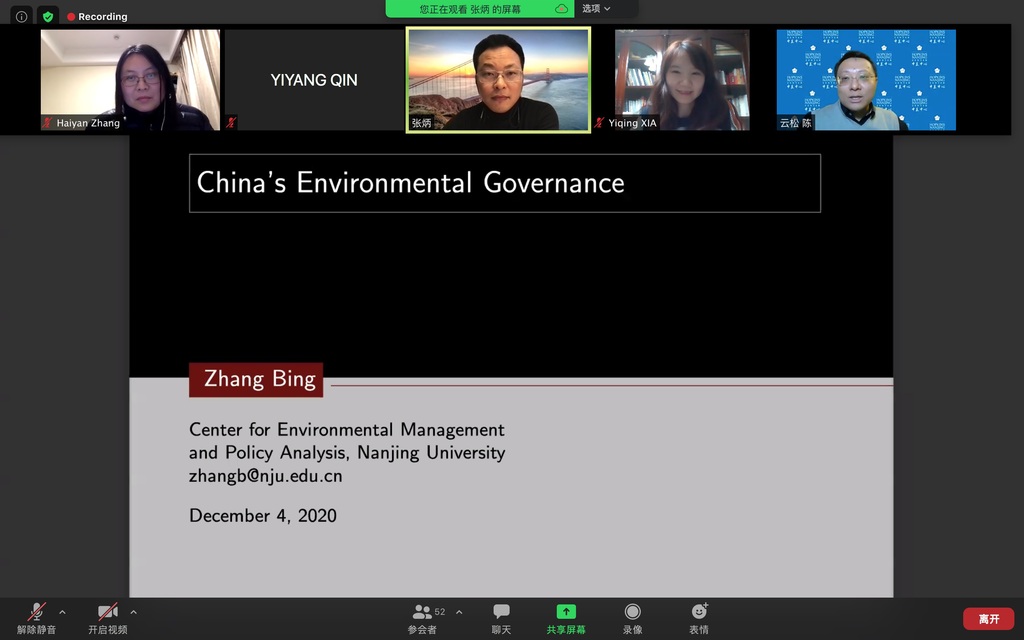Open the participants panel 参会者

[x=422, y=618]
